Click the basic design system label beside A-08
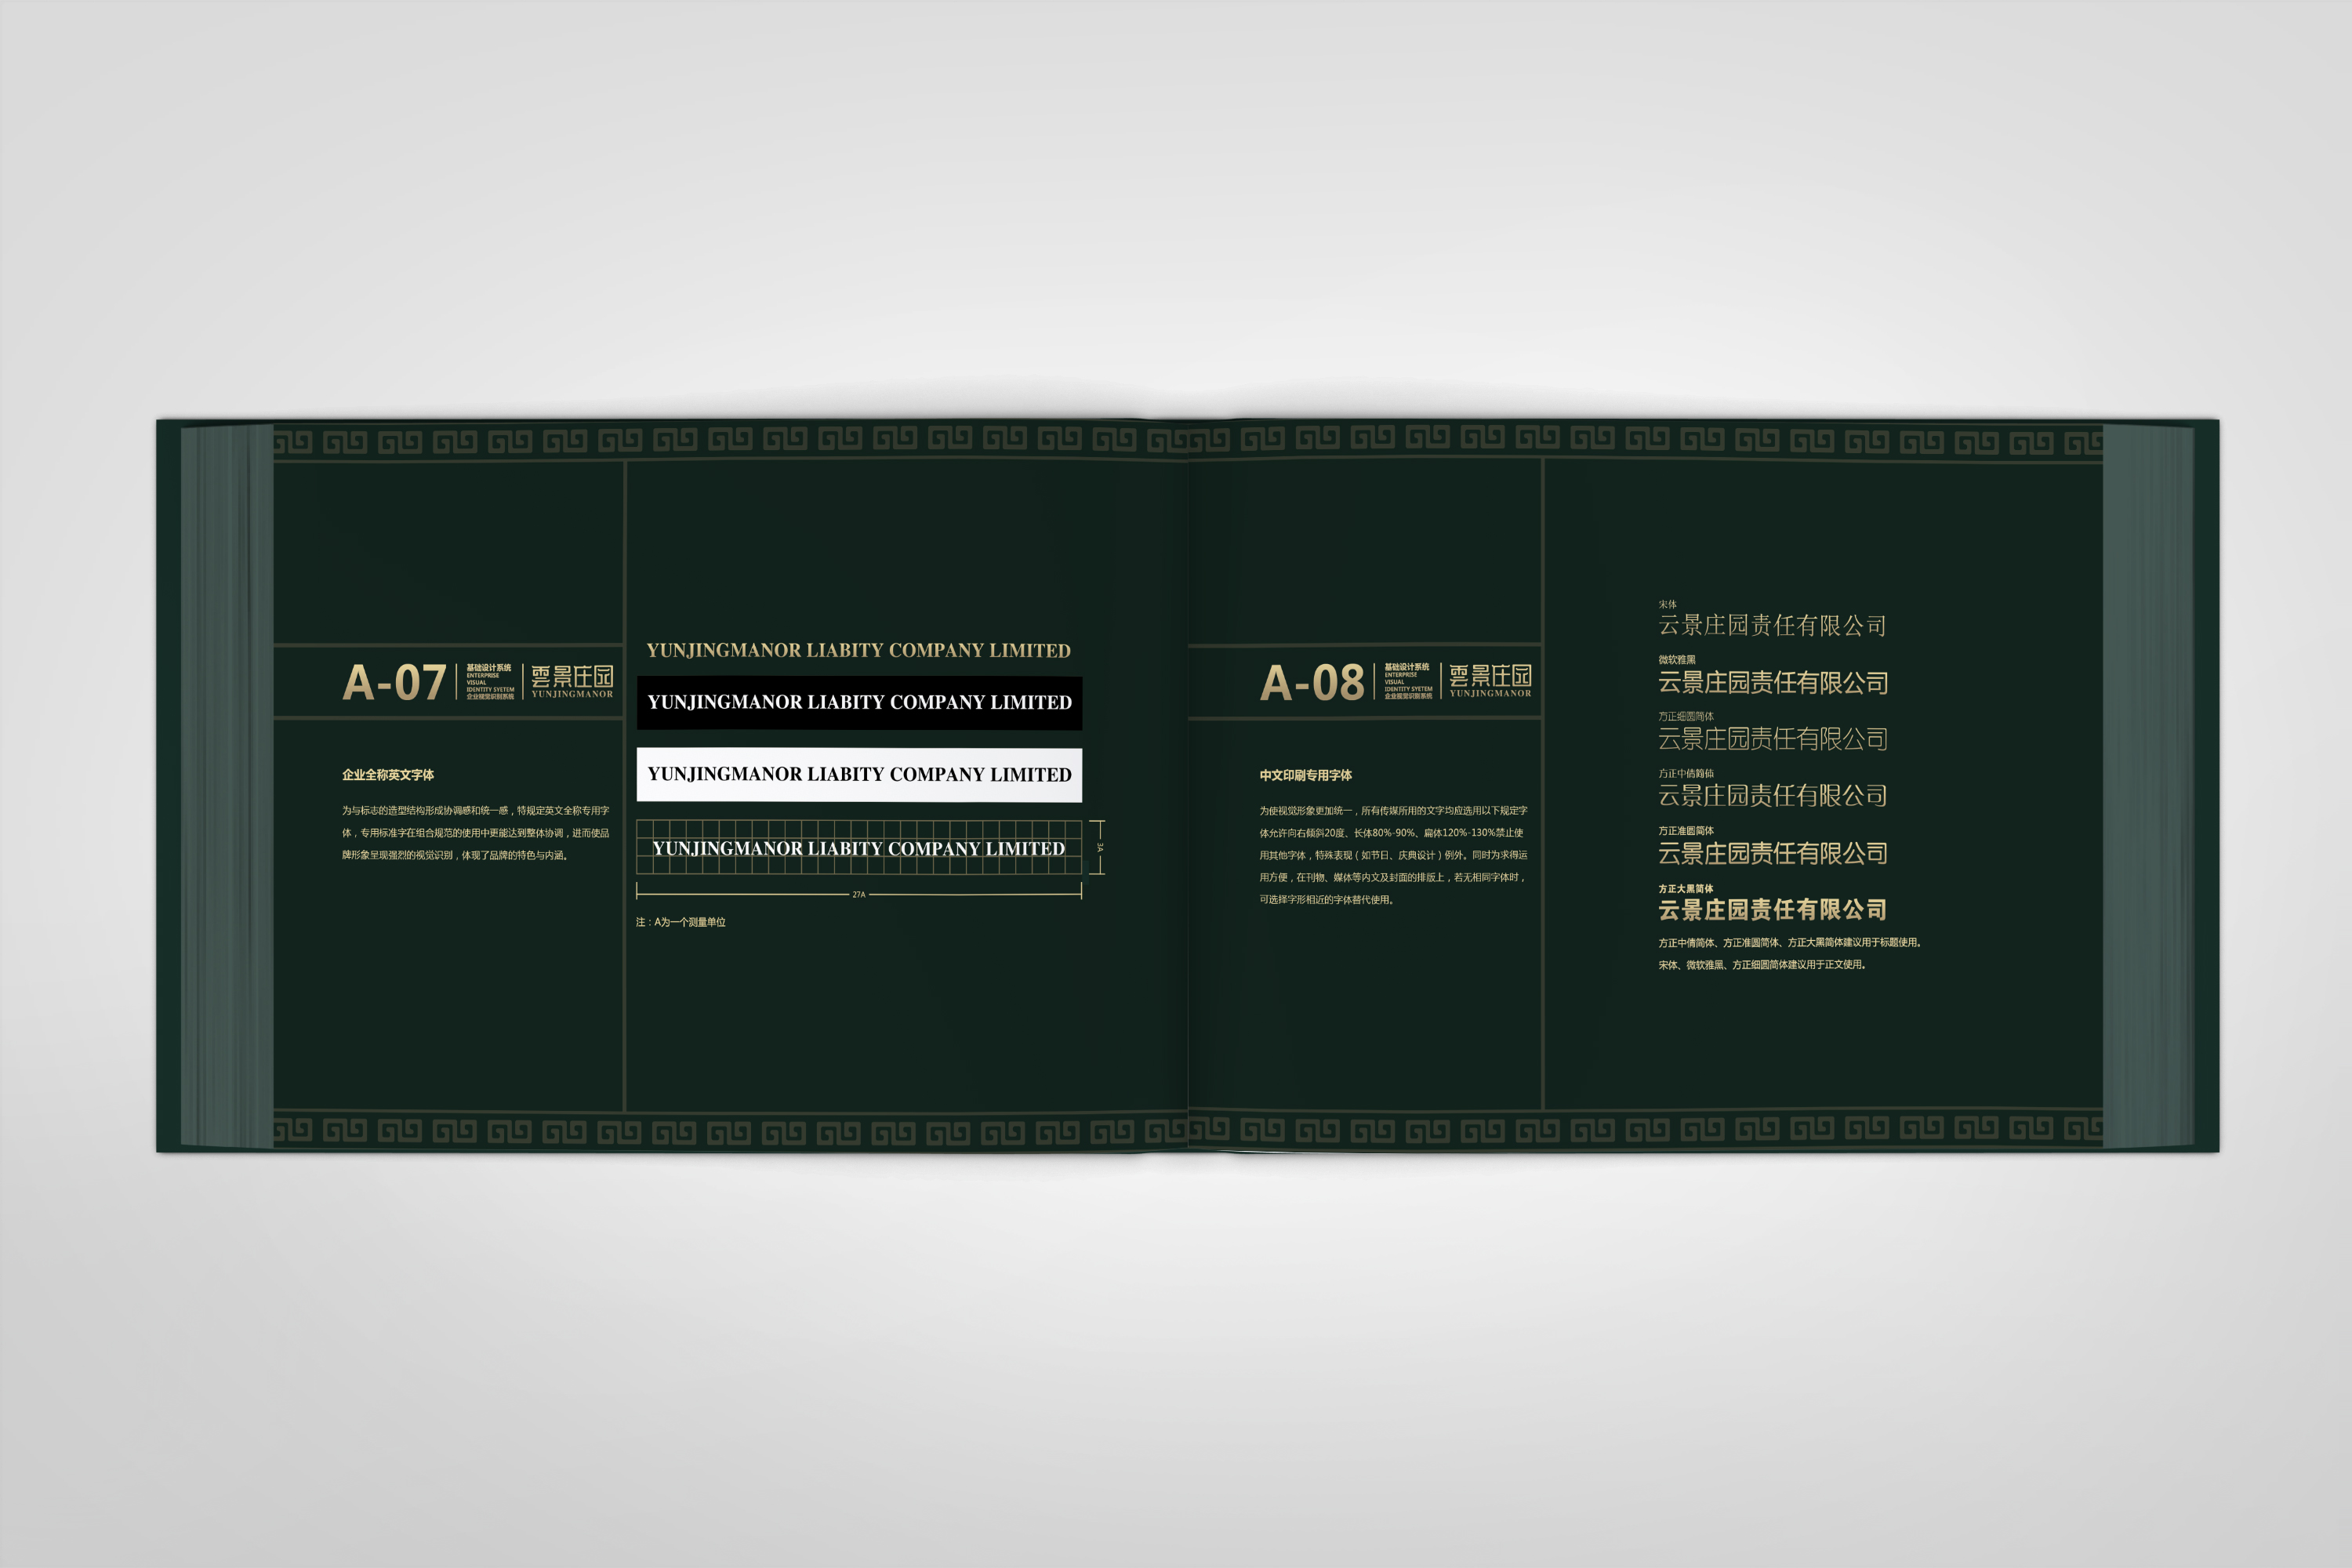Screen dimensions: 2352x1568 (1407, 681)
